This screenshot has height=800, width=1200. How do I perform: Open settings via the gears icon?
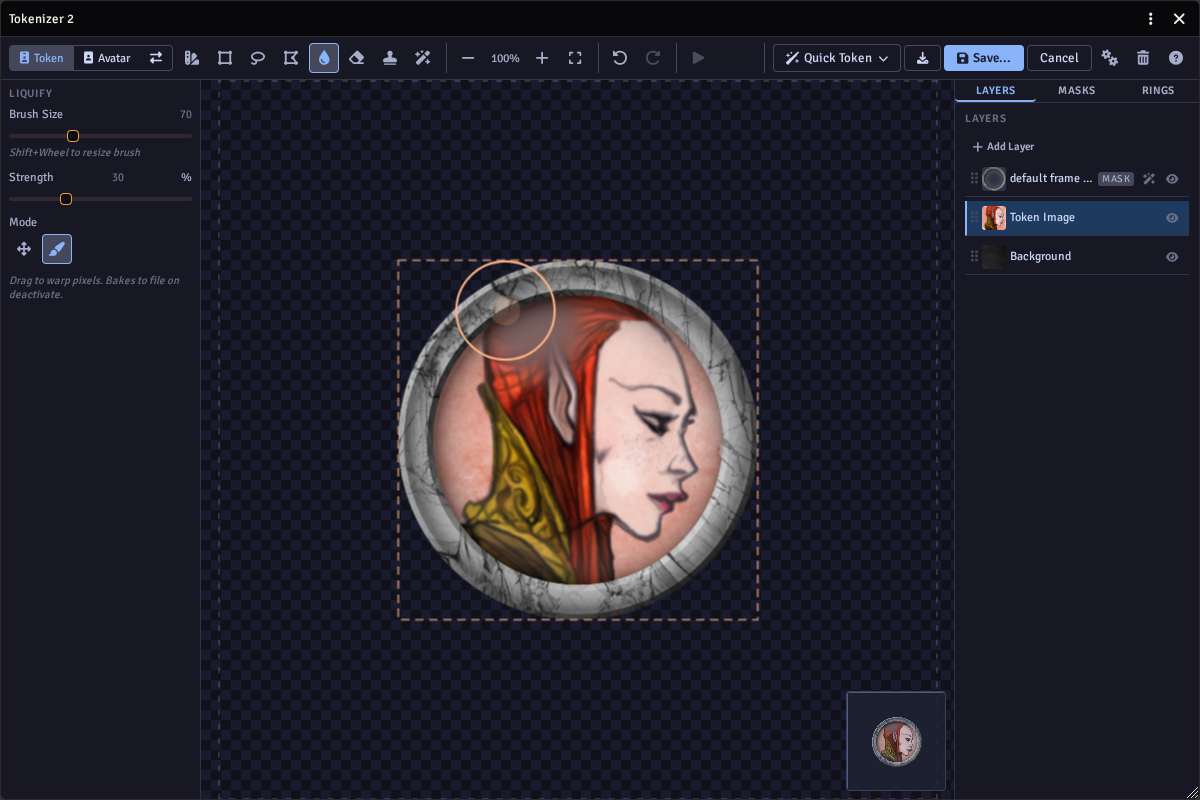(1110, 58)
